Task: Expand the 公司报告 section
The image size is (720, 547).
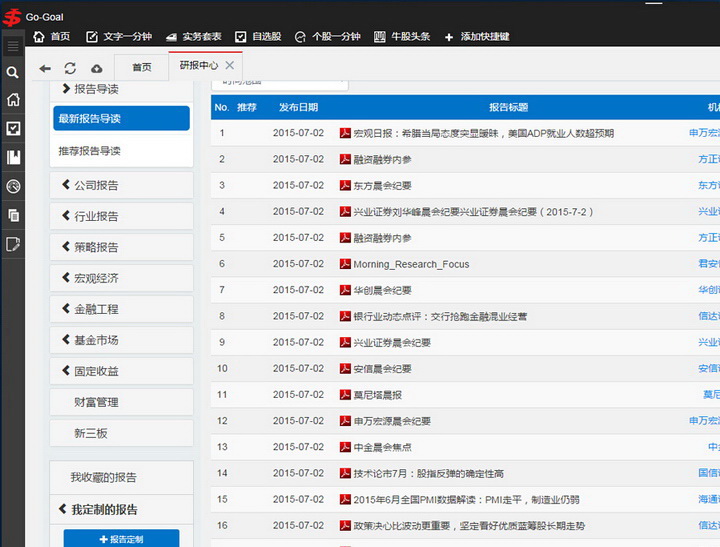Action: pos(121,185)
